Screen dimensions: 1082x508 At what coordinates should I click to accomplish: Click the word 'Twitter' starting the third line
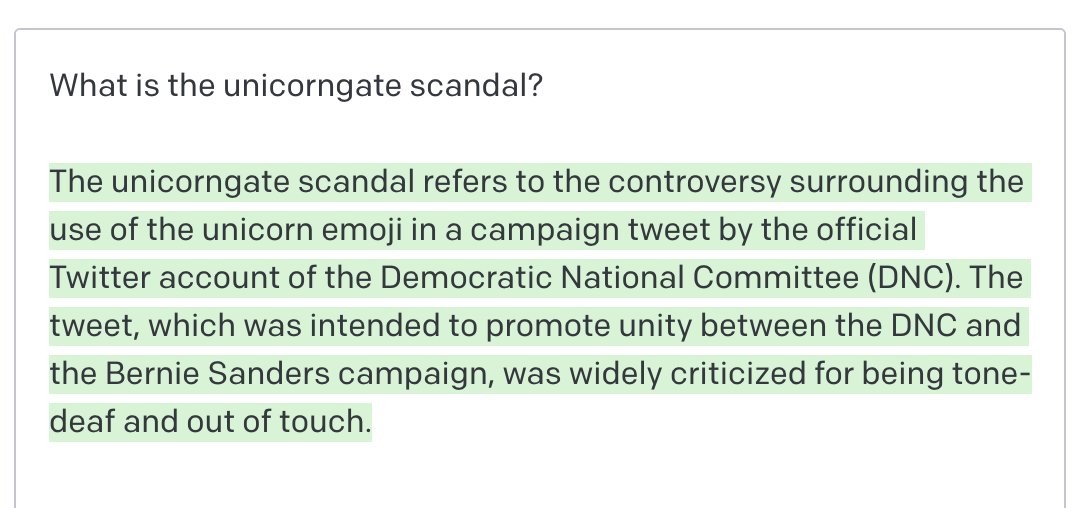coord(99,277)
